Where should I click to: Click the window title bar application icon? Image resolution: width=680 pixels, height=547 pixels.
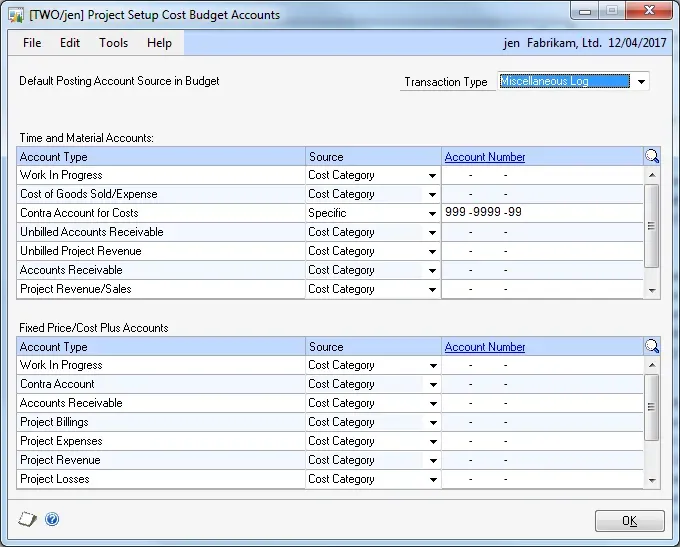17,15
